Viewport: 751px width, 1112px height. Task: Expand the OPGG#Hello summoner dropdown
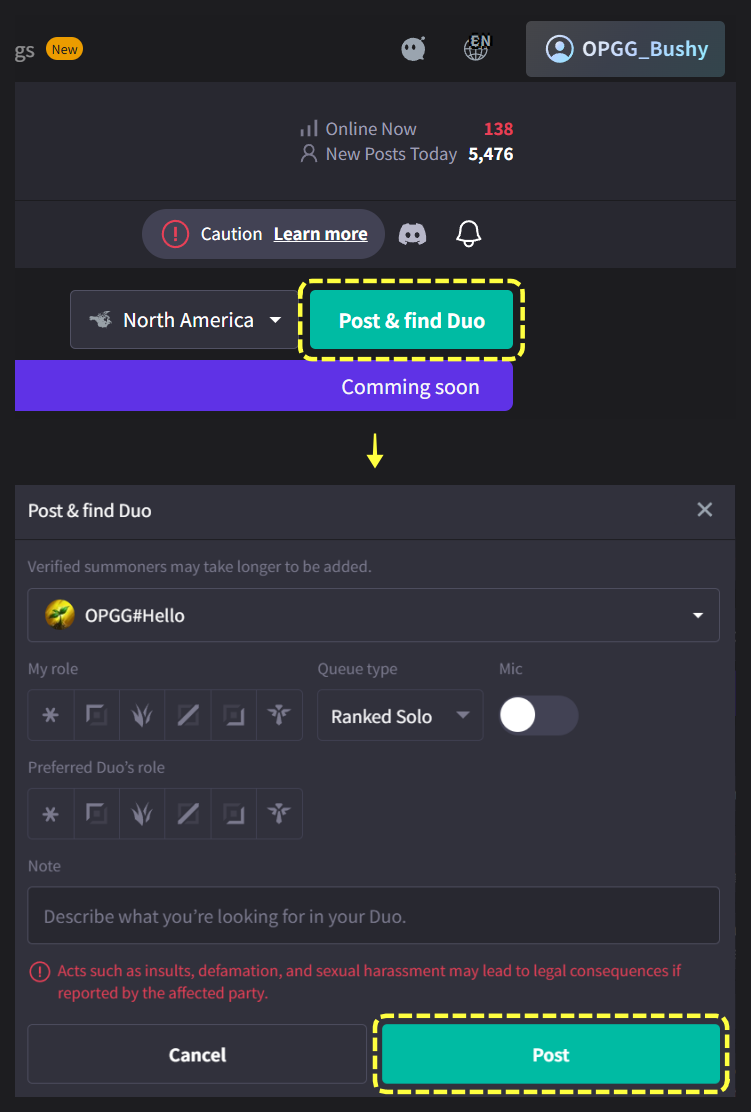pos(373,615)
